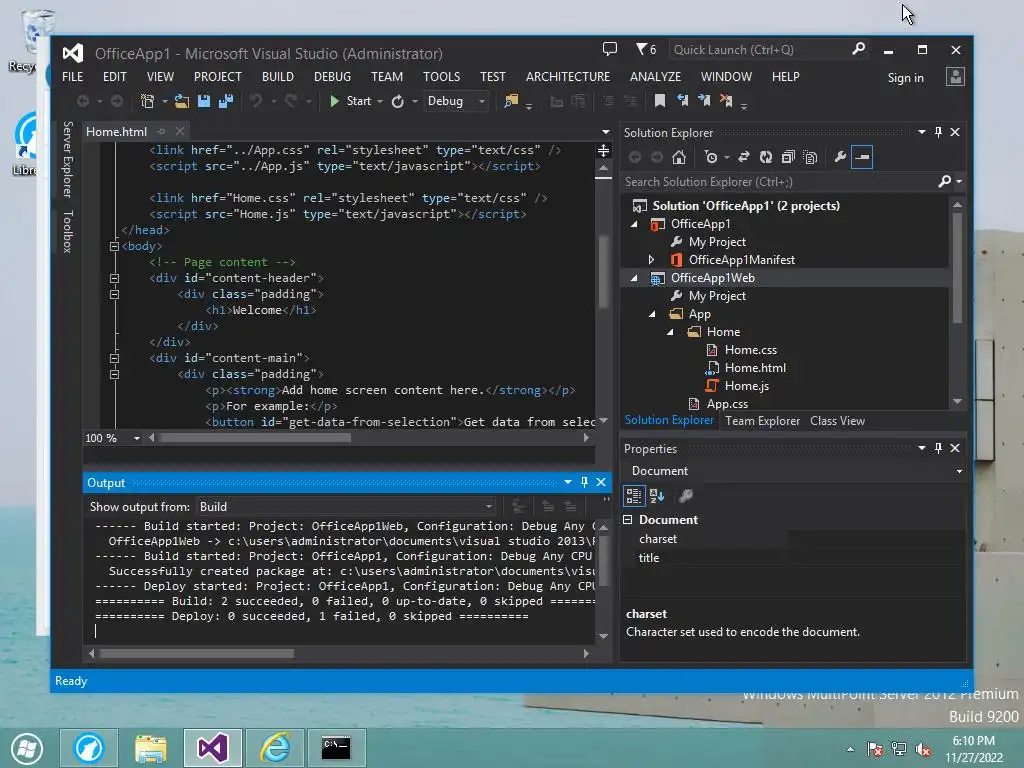Open File Explorer from the taskbar
This screenshot has height=768, width=1024.
point(151,748)
